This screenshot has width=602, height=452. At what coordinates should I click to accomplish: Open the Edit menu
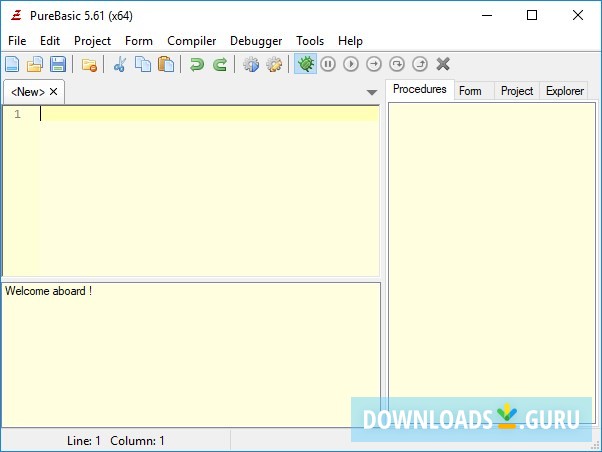(x=50, y=41)
